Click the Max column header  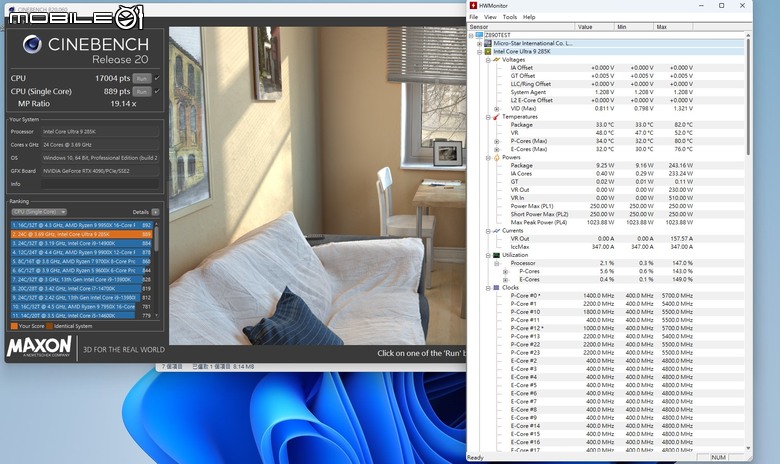(x=673, y=27)
